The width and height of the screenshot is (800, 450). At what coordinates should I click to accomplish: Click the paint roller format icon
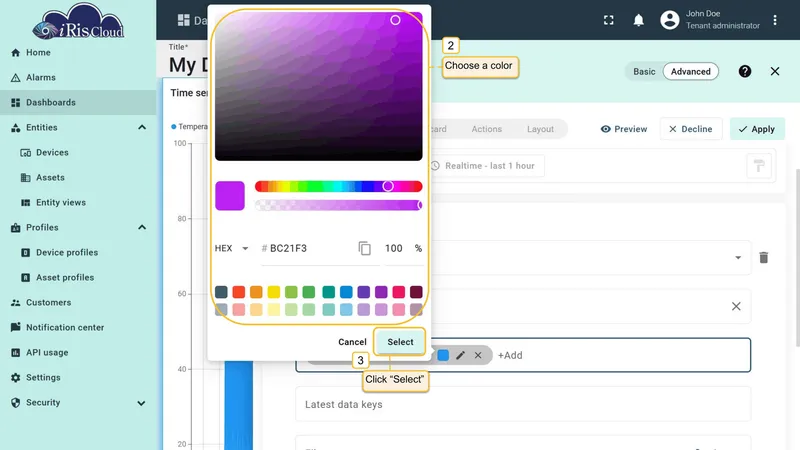point(759,166)
